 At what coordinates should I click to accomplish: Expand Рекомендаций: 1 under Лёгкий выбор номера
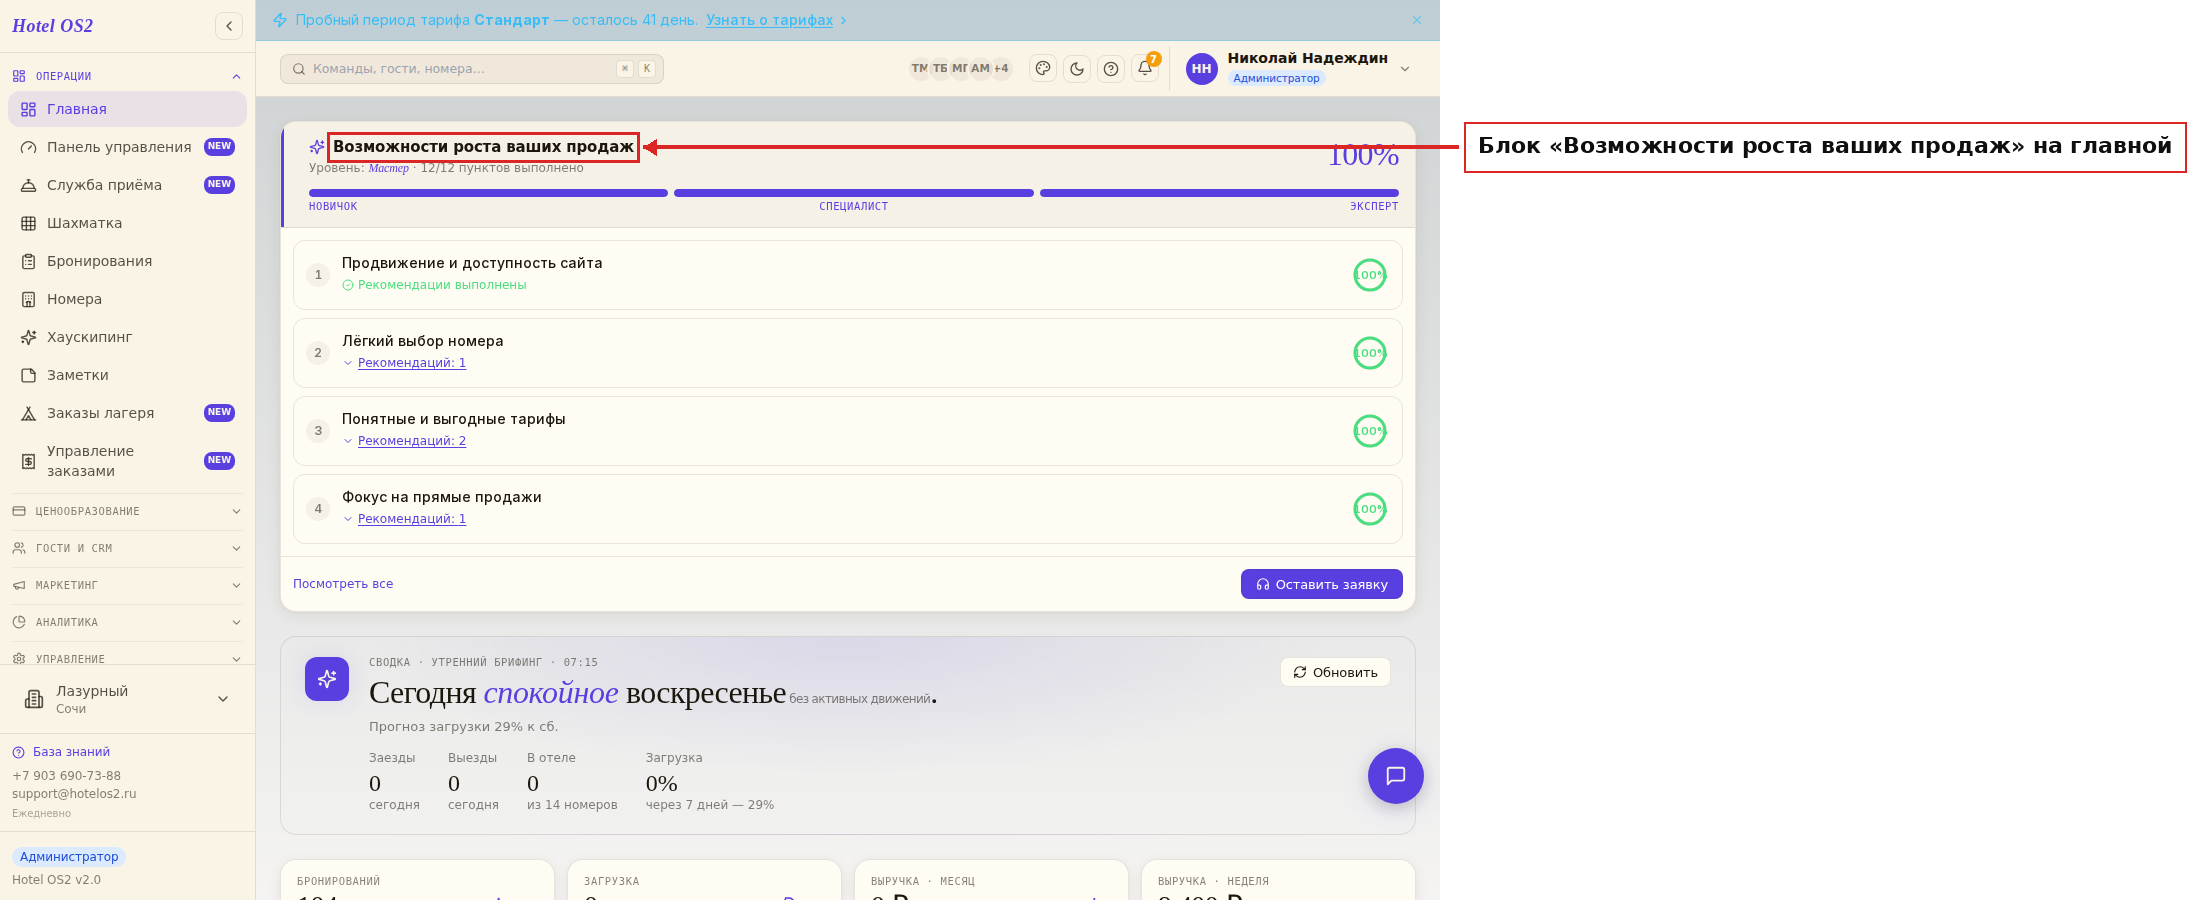(x=412, y=363)
